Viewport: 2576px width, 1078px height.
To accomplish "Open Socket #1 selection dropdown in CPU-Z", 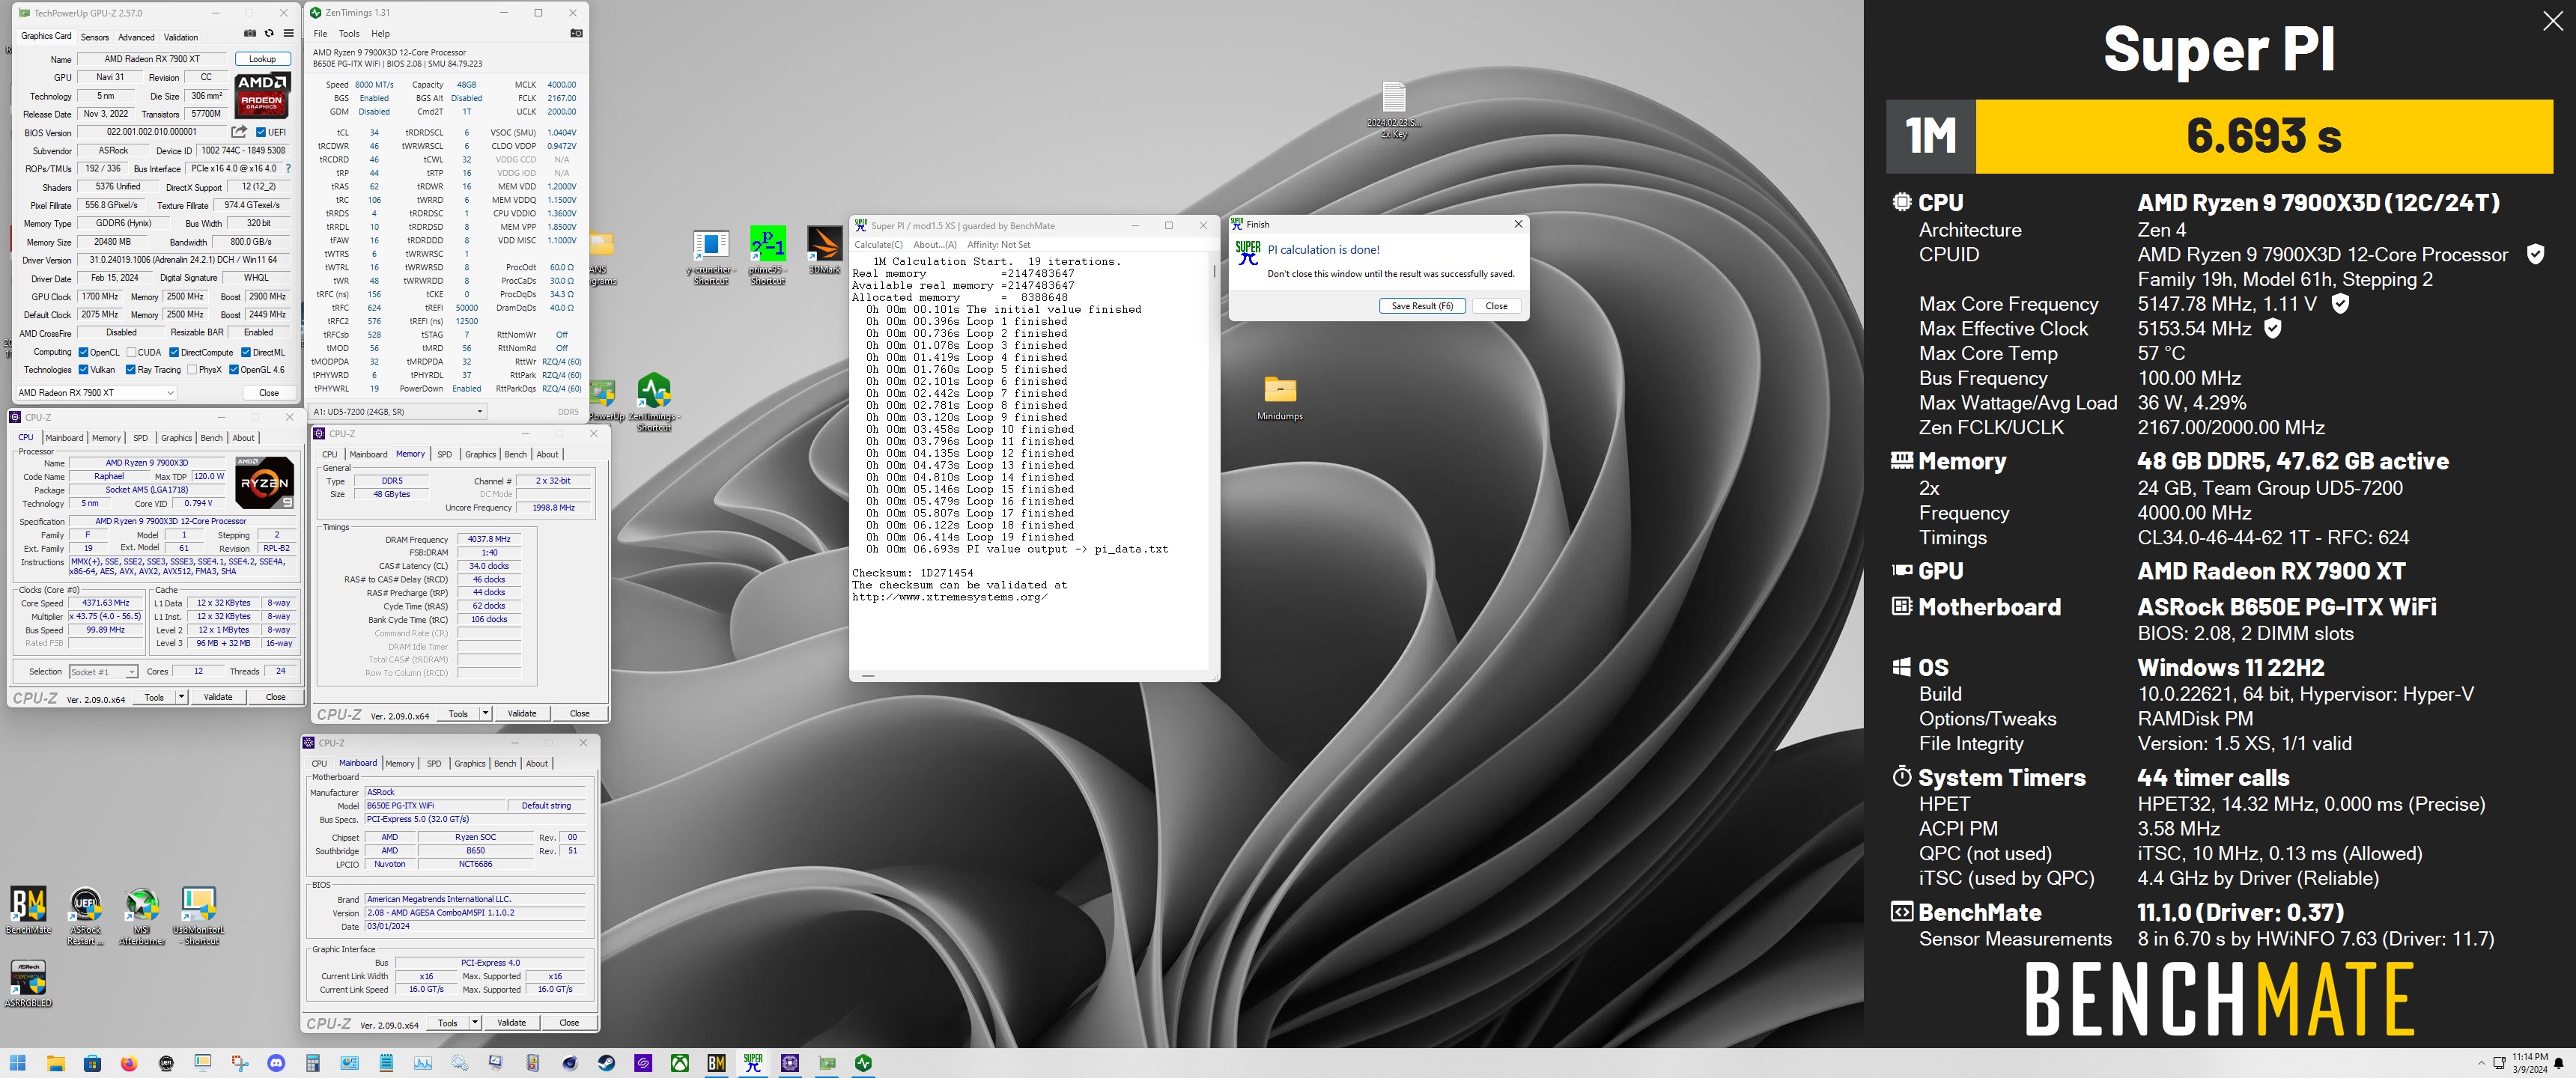I will tap(103, 671).
